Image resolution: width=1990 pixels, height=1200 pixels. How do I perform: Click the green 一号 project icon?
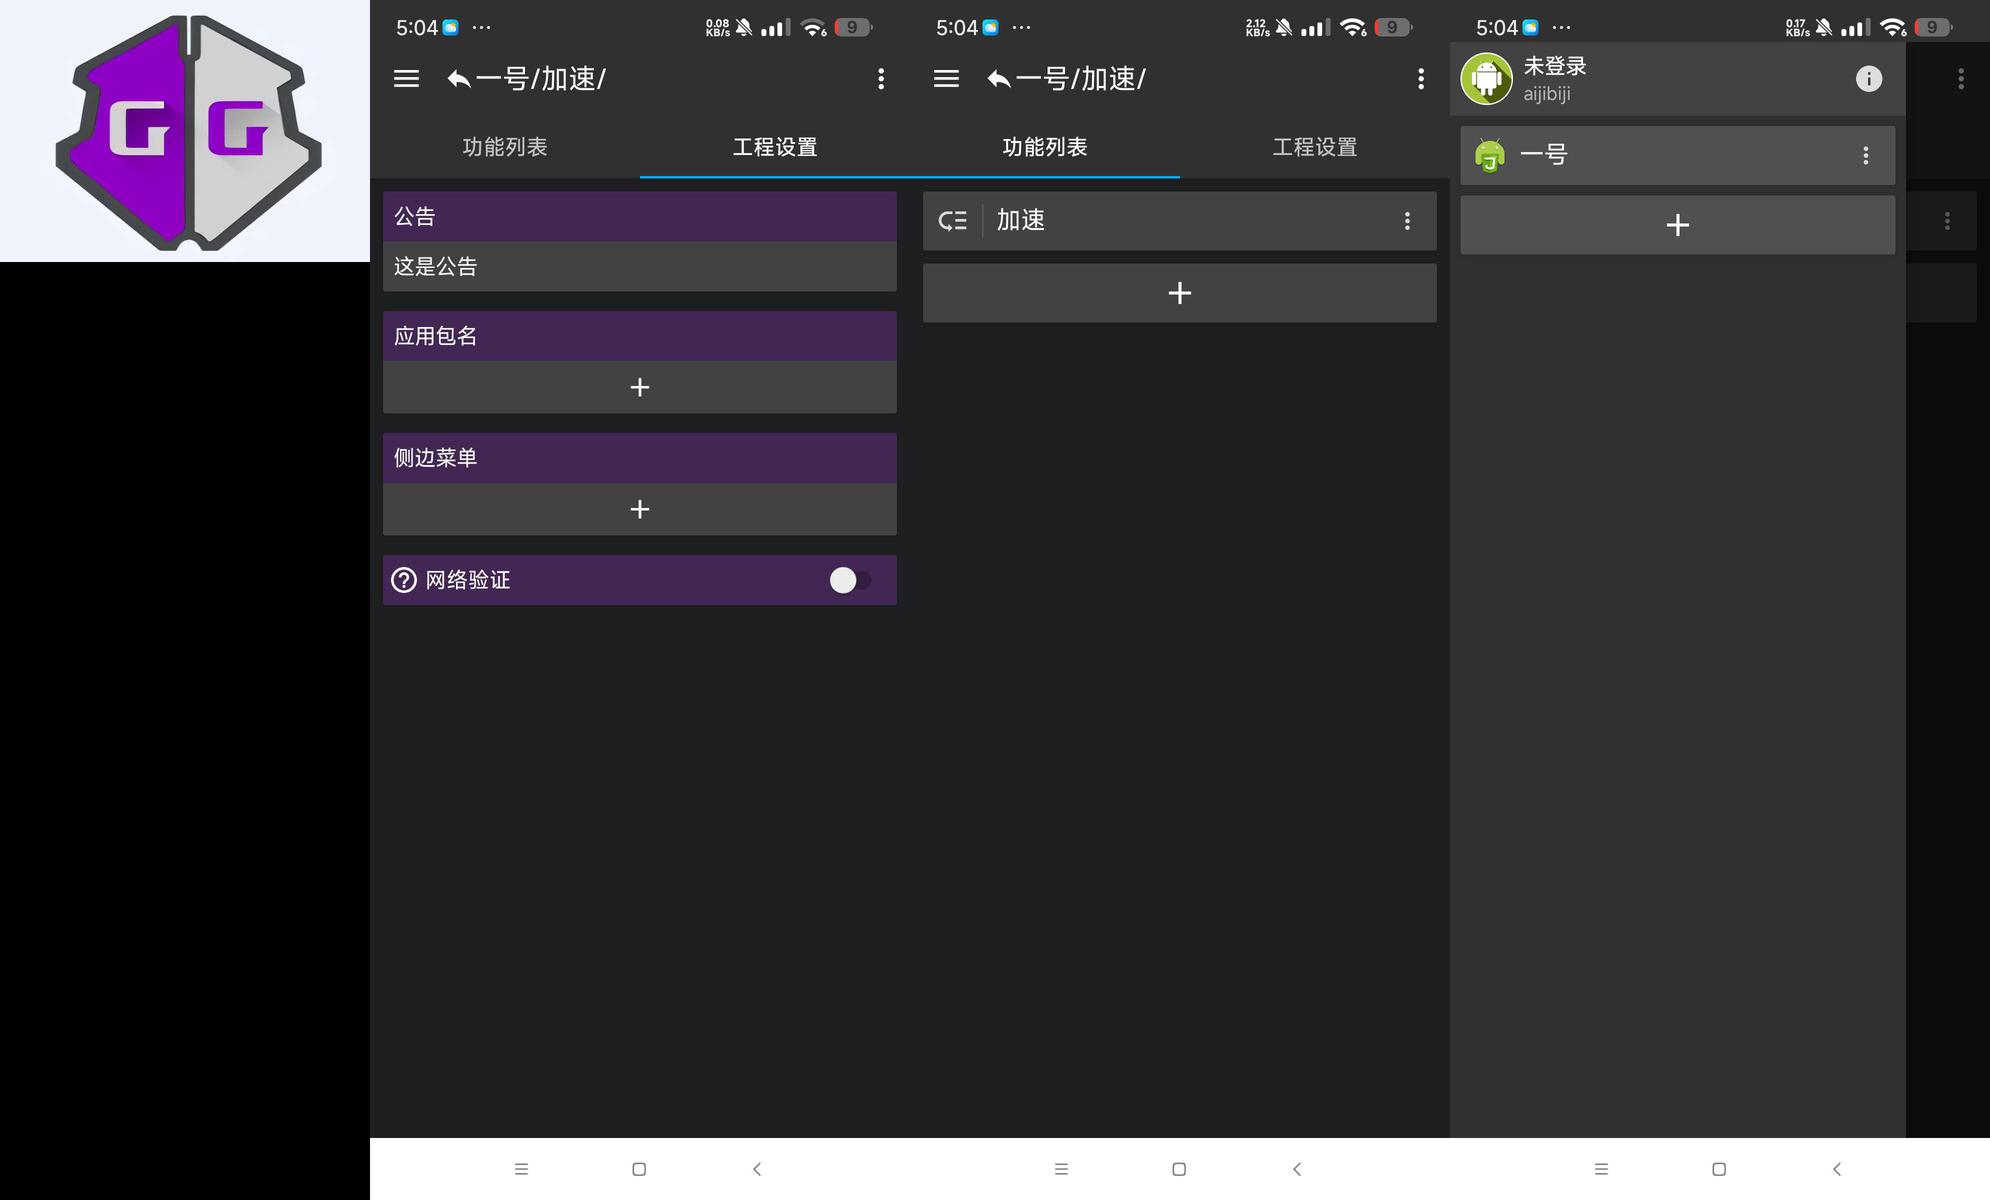1490,155
